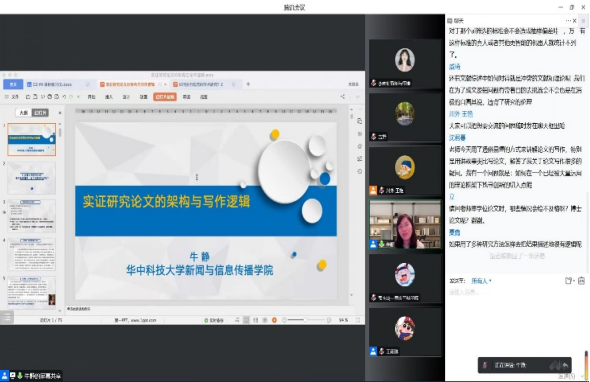
Task: Open chat panel more options ellipsis
Action: 568,21
